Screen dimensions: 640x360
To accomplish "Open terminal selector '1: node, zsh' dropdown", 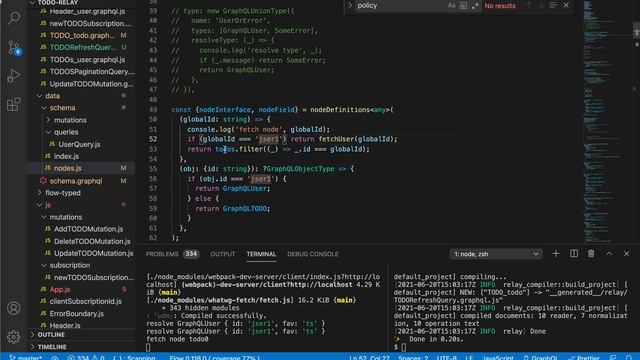I will tap(496, 254).
